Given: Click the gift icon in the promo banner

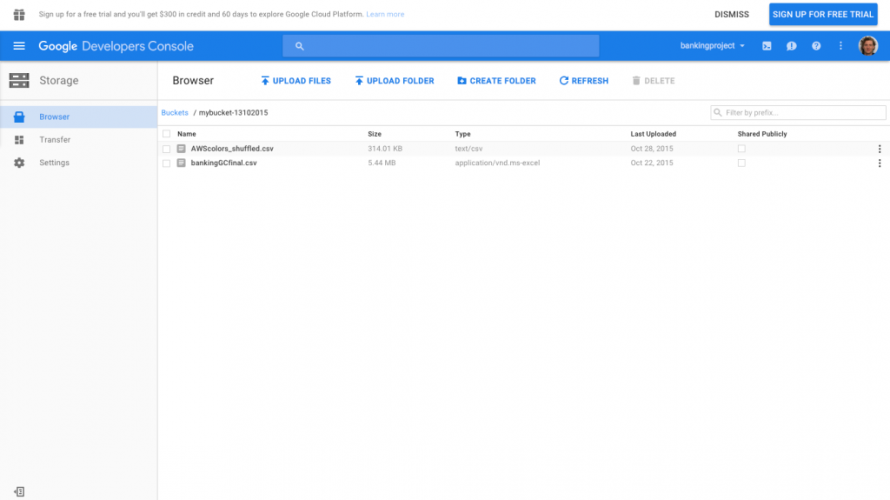Looking at the screenshot, I should click(19, 14).
